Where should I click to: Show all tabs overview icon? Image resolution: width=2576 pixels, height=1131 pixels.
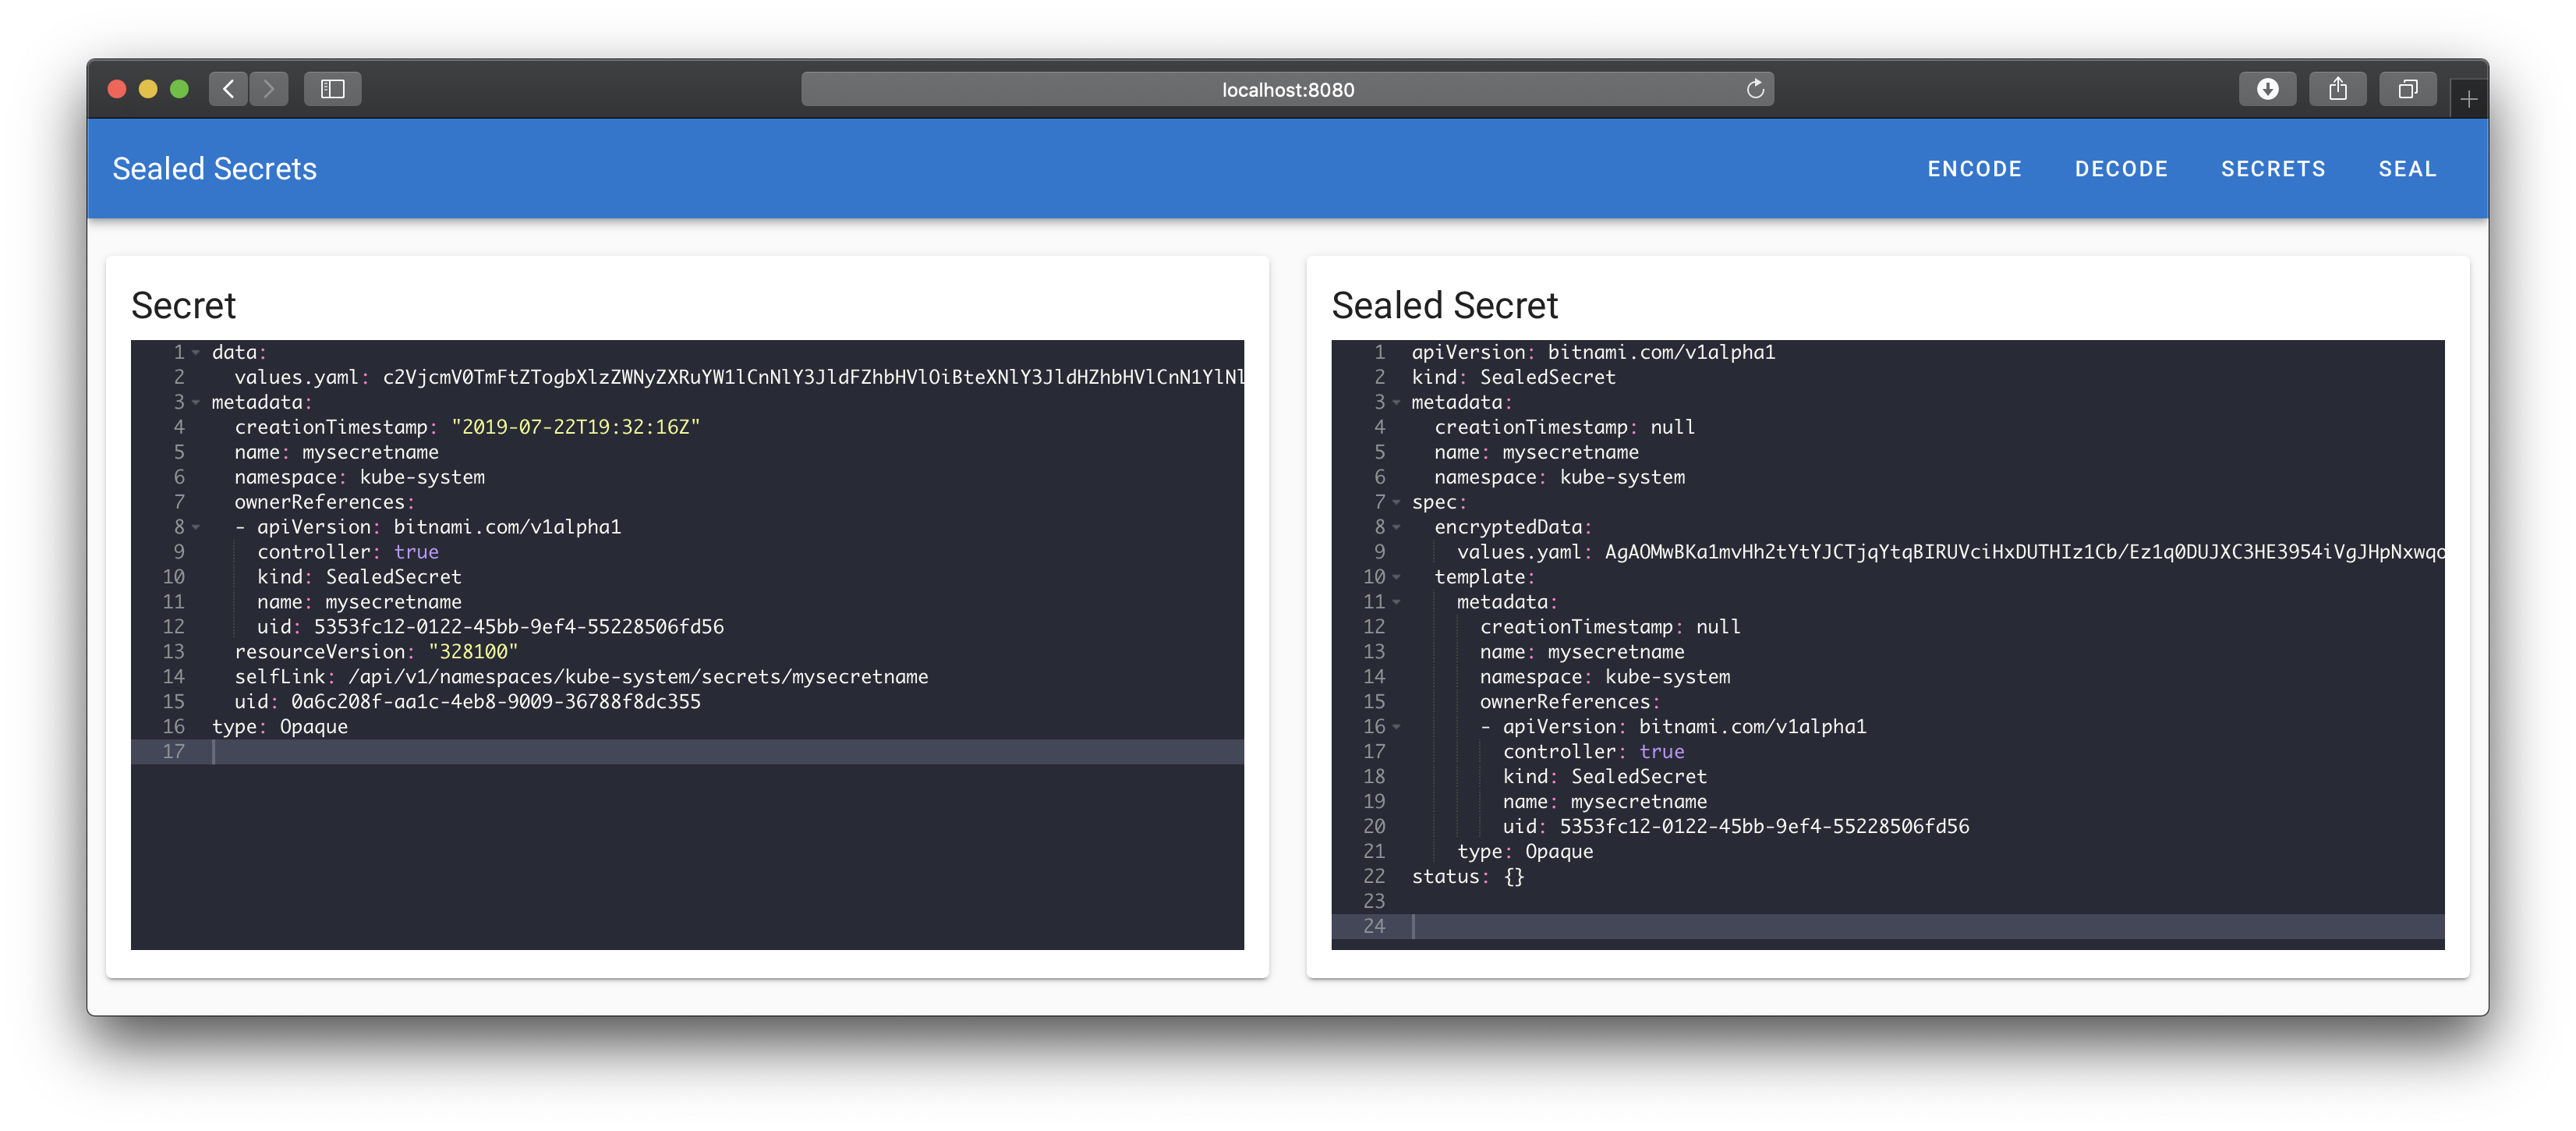tap(2407, 89)
